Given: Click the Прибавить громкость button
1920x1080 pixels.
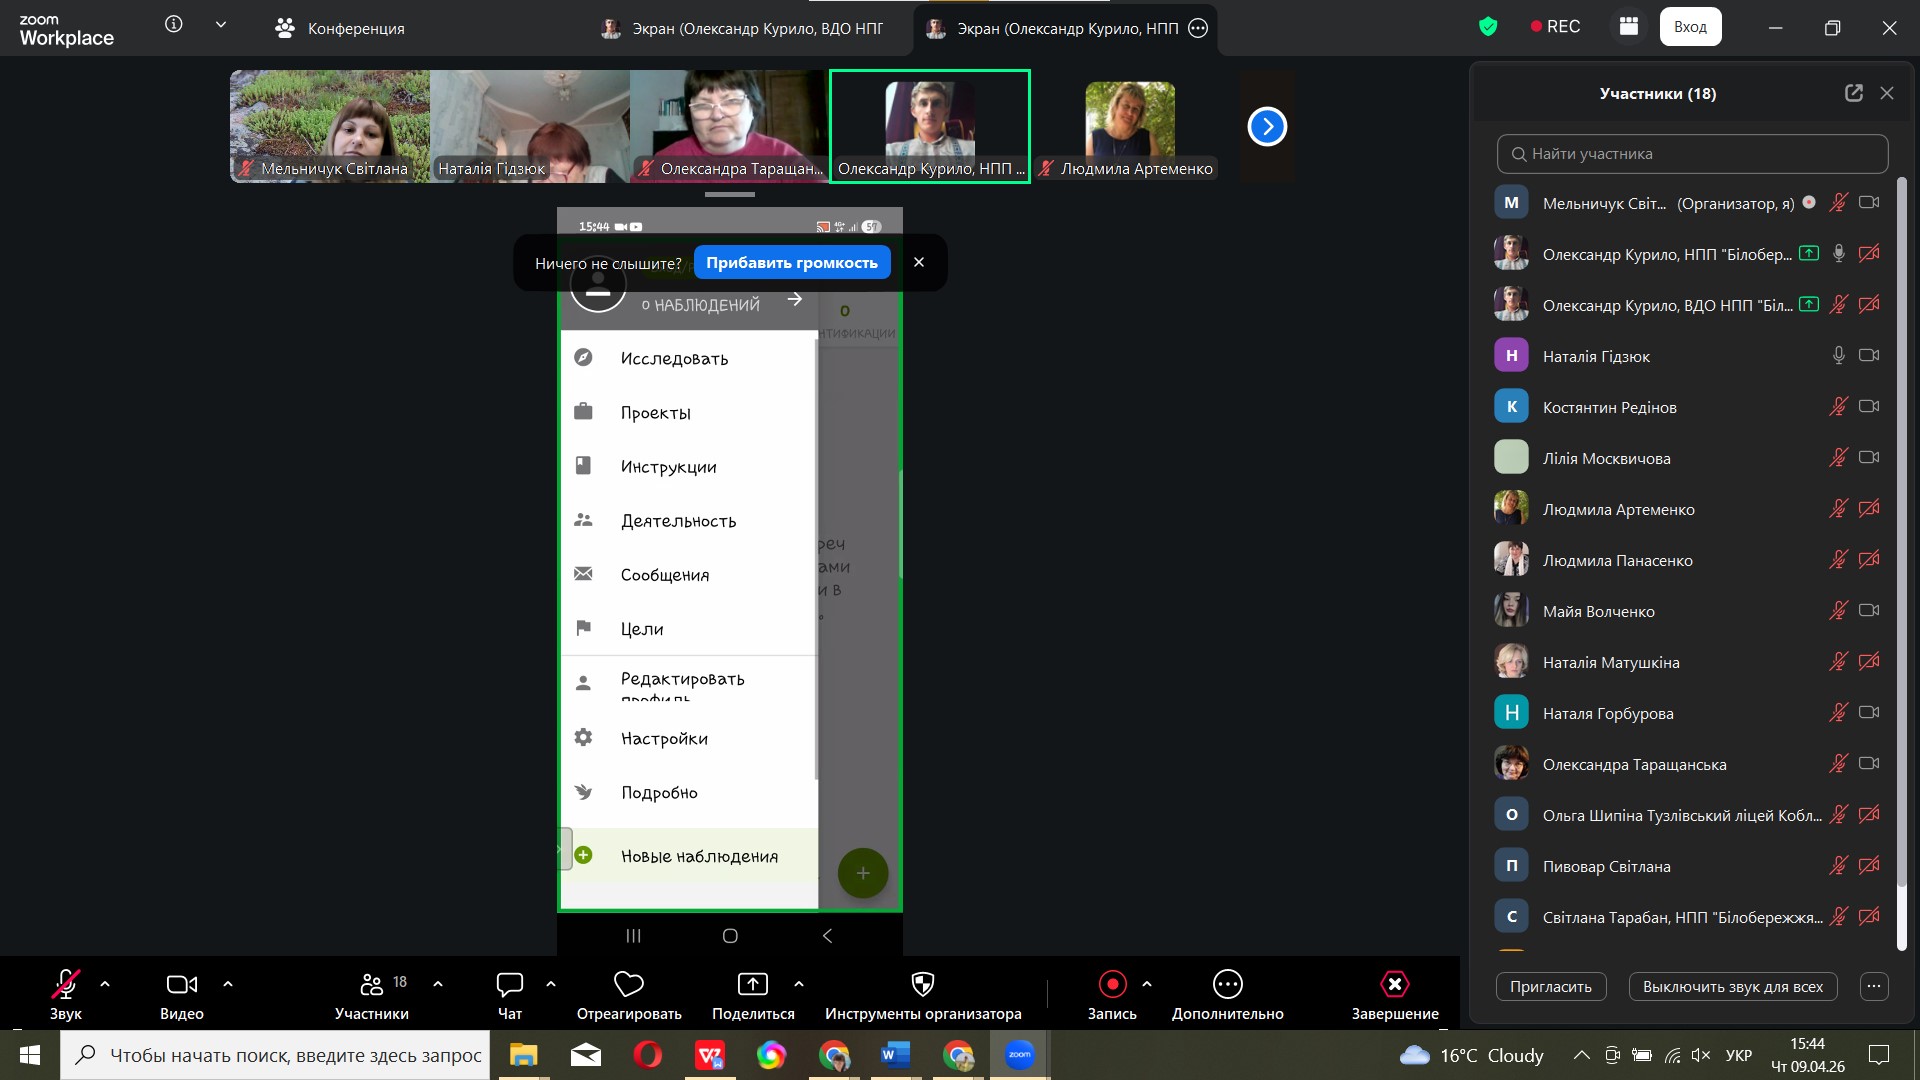Looking at the screenshot, I should (x=791, y=263).
